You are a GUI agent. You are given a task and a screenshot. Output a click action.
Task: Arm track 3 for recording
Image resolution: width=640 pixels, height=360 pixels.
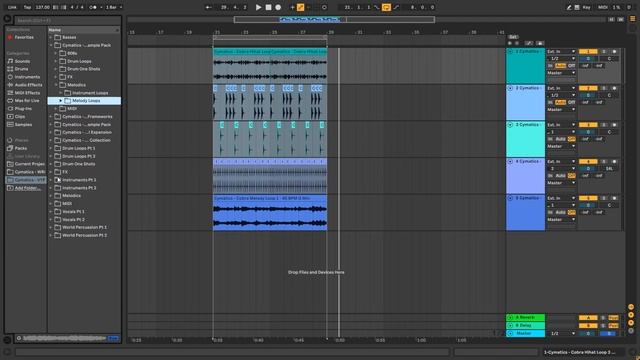pyautogui.click(x=614, y=125)
